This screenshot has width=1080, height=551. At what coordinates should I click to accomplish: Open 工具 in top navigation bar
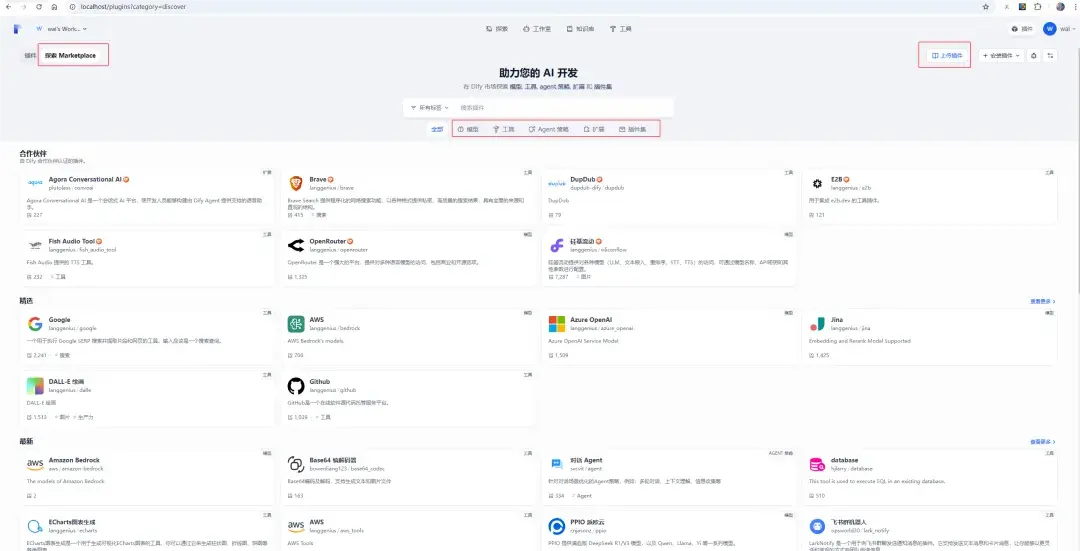click(621, 29)
